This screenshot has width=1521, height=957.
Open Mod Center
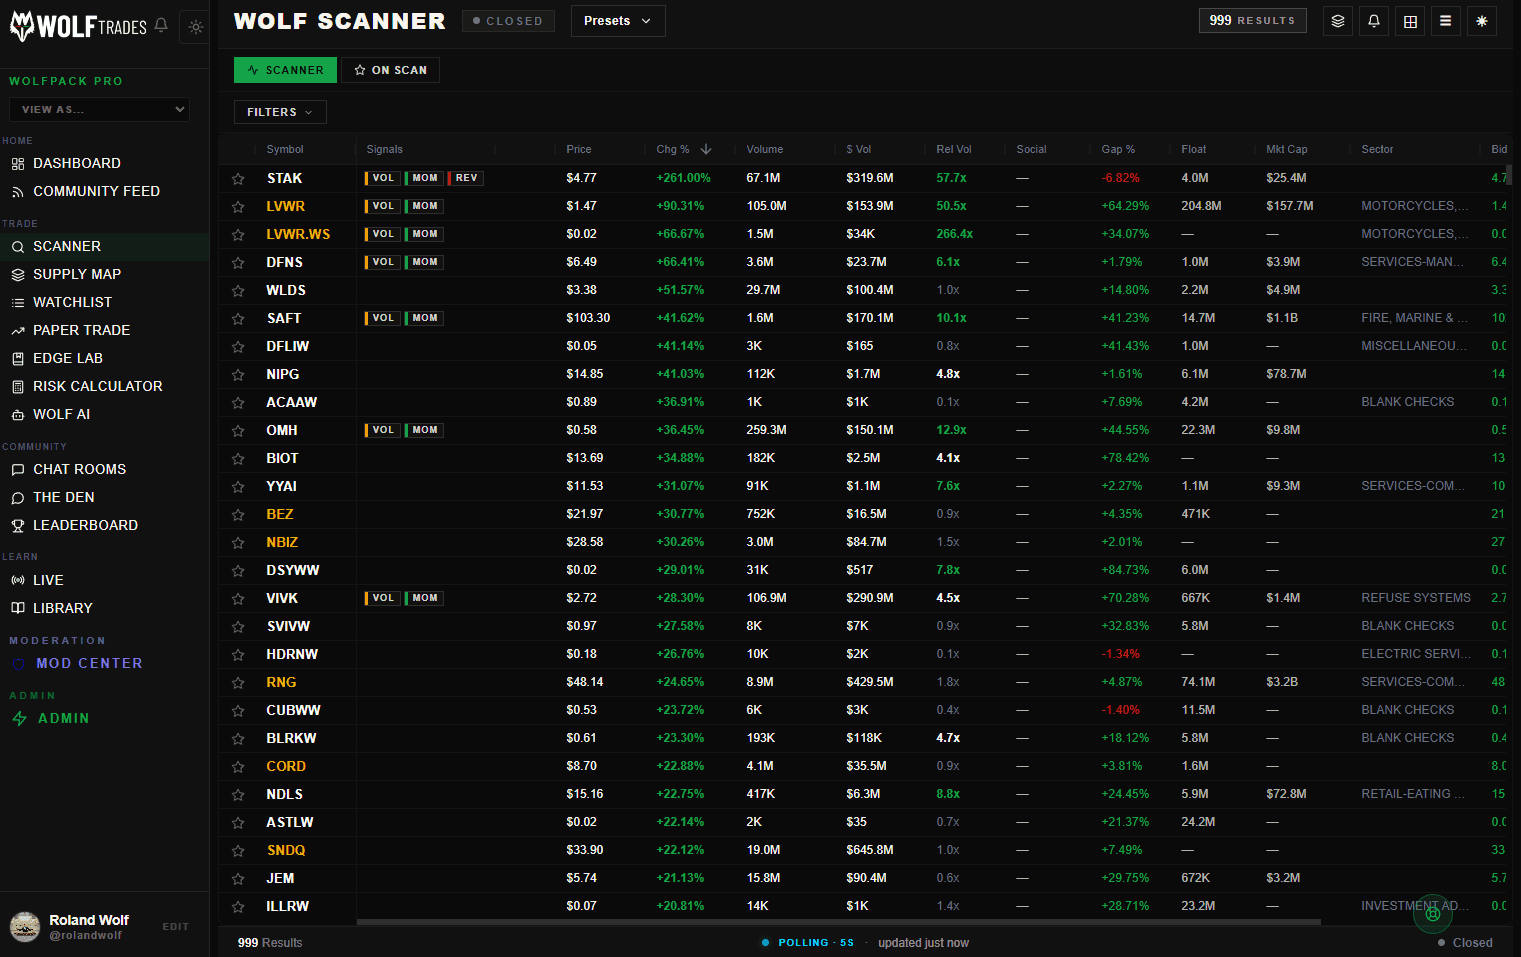[89, 663]
